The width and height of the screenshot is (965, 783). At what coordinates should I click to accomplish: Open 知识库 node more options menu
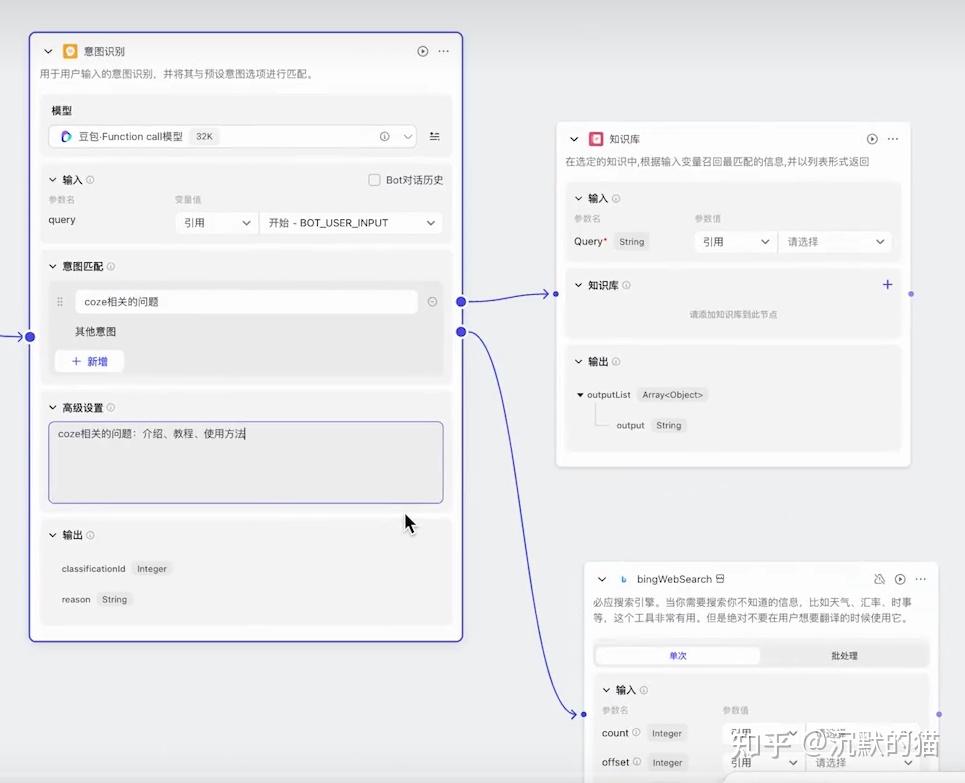893,139
